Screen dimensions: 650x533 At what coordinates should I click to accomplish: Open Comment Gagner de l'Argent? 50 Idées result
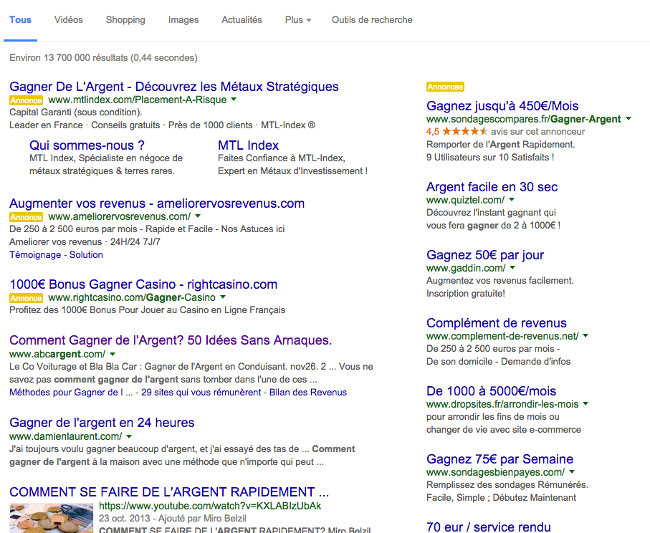pyautogui.click(x=170, y=340)
